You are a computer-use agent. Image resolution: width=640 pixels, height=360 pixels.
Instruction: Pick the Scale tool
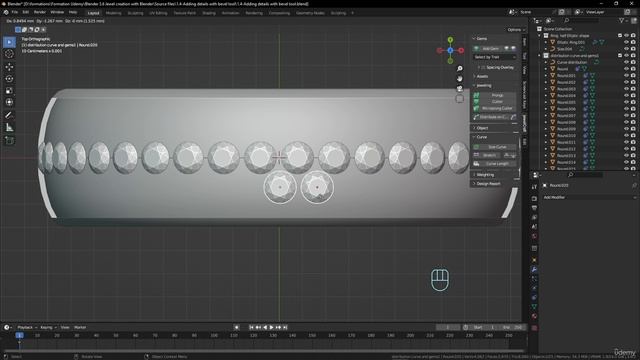[9, 91]
